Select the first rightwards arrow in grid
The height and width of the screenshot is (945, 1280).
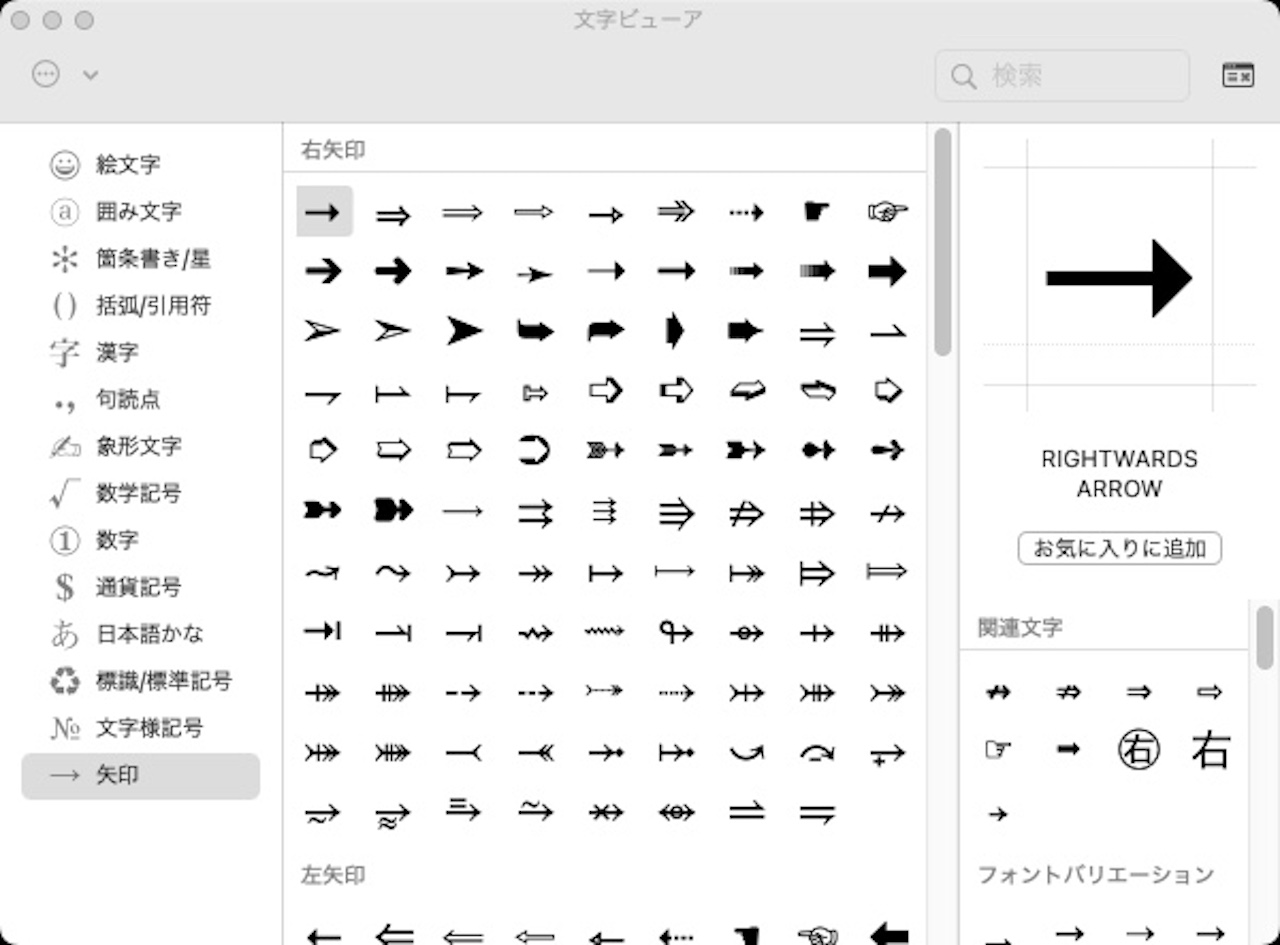pos(324,211)
